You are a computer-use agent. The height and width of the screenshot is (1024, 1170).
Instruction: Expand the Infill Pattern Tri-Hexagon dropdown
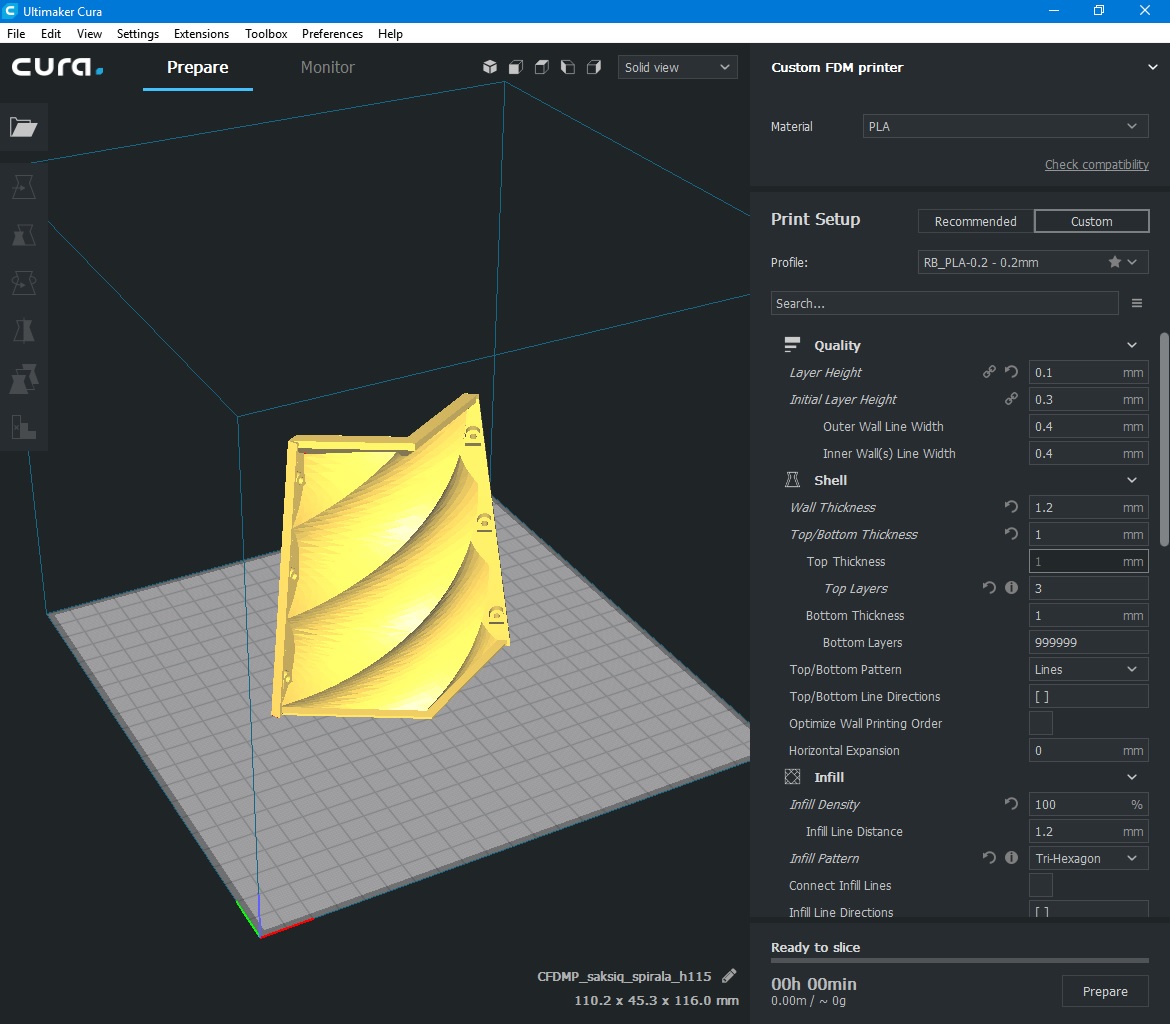pos(1087,858)
